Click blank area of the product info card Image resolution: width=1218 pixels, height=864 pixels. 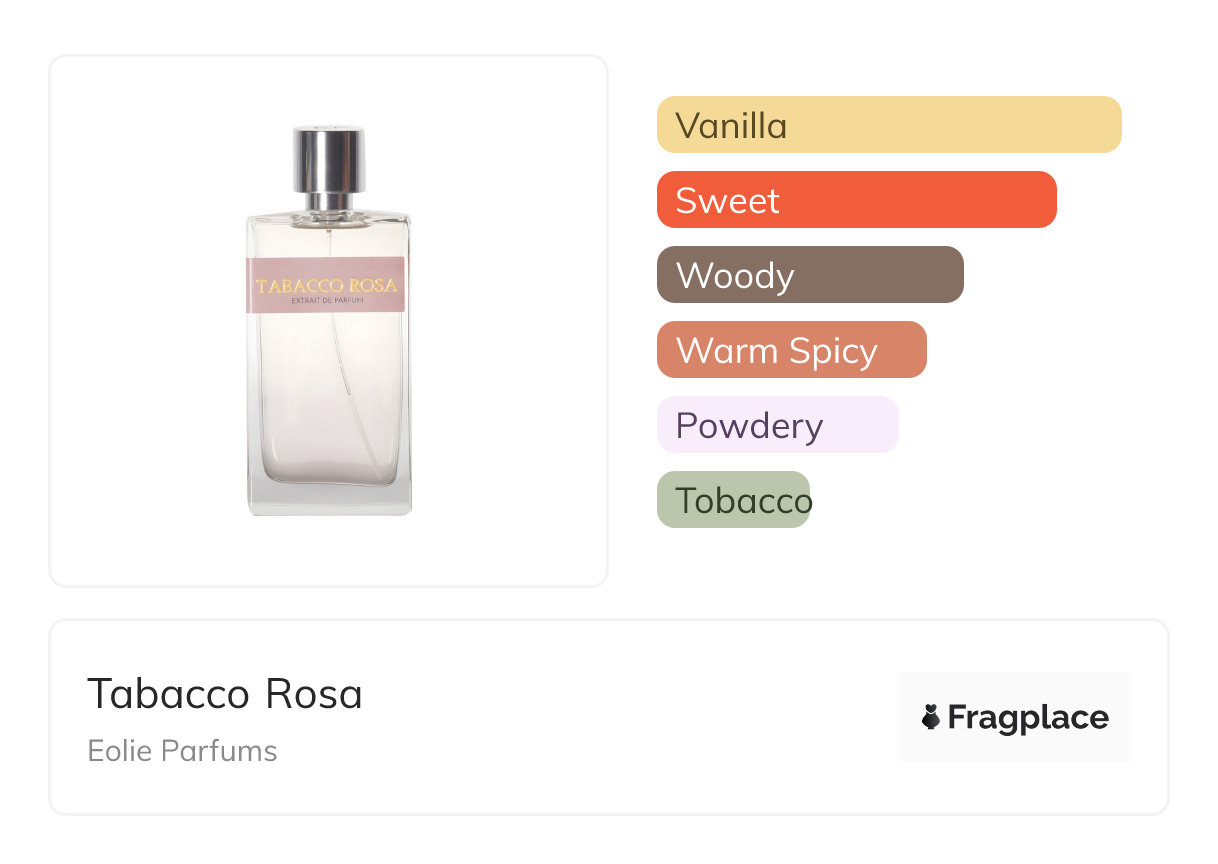(620, 720)
